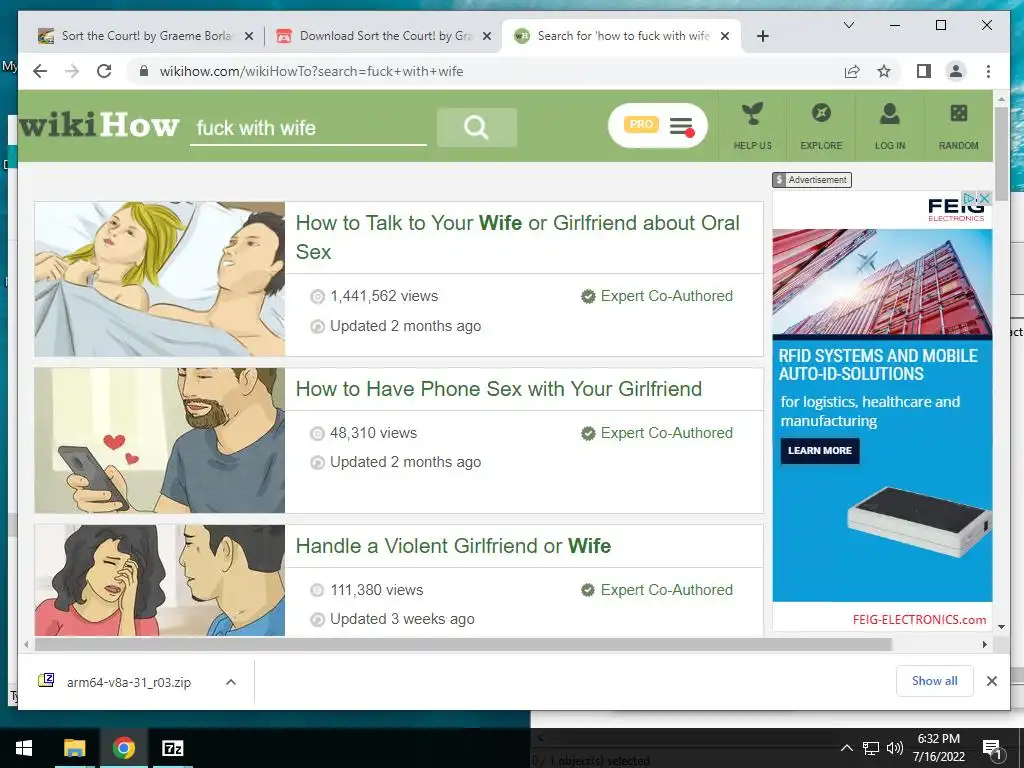Open Windows Start menu
The height and width of the screenshot is (768, 1024).
click(24, 748)
